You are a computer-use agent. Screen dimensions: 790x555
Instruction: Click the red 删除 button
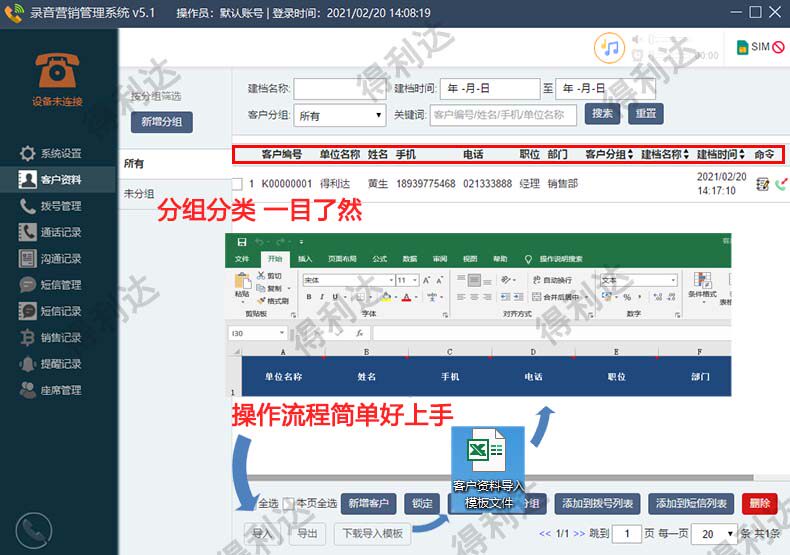click(x=760, y=504)
